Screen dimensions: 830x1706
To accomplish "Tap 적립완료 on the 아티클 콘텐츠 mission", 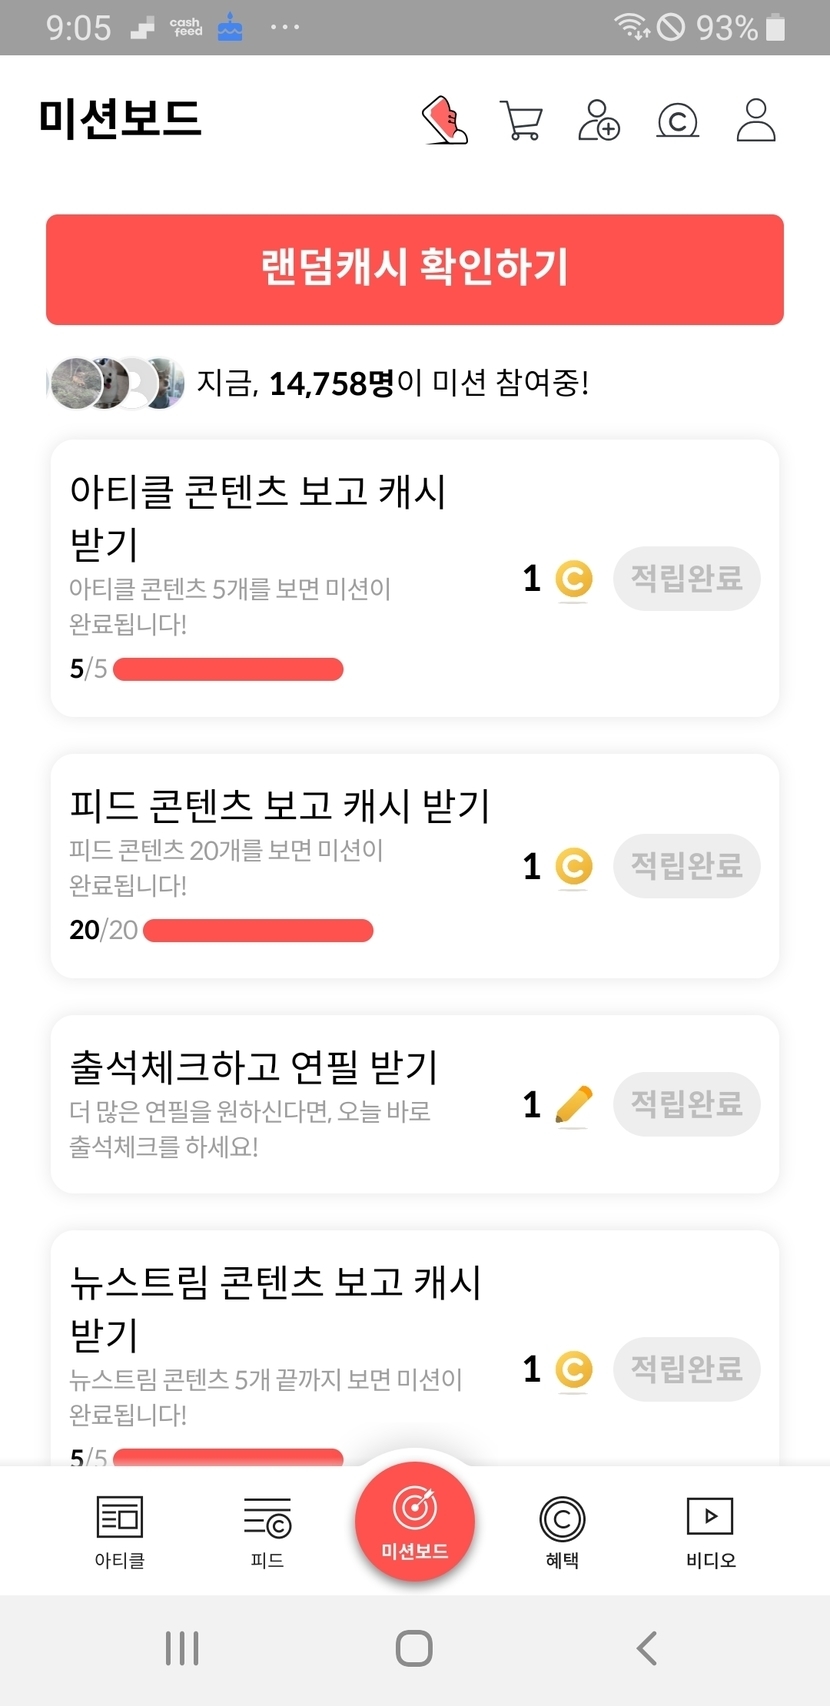I will click(x=686, y=578).
